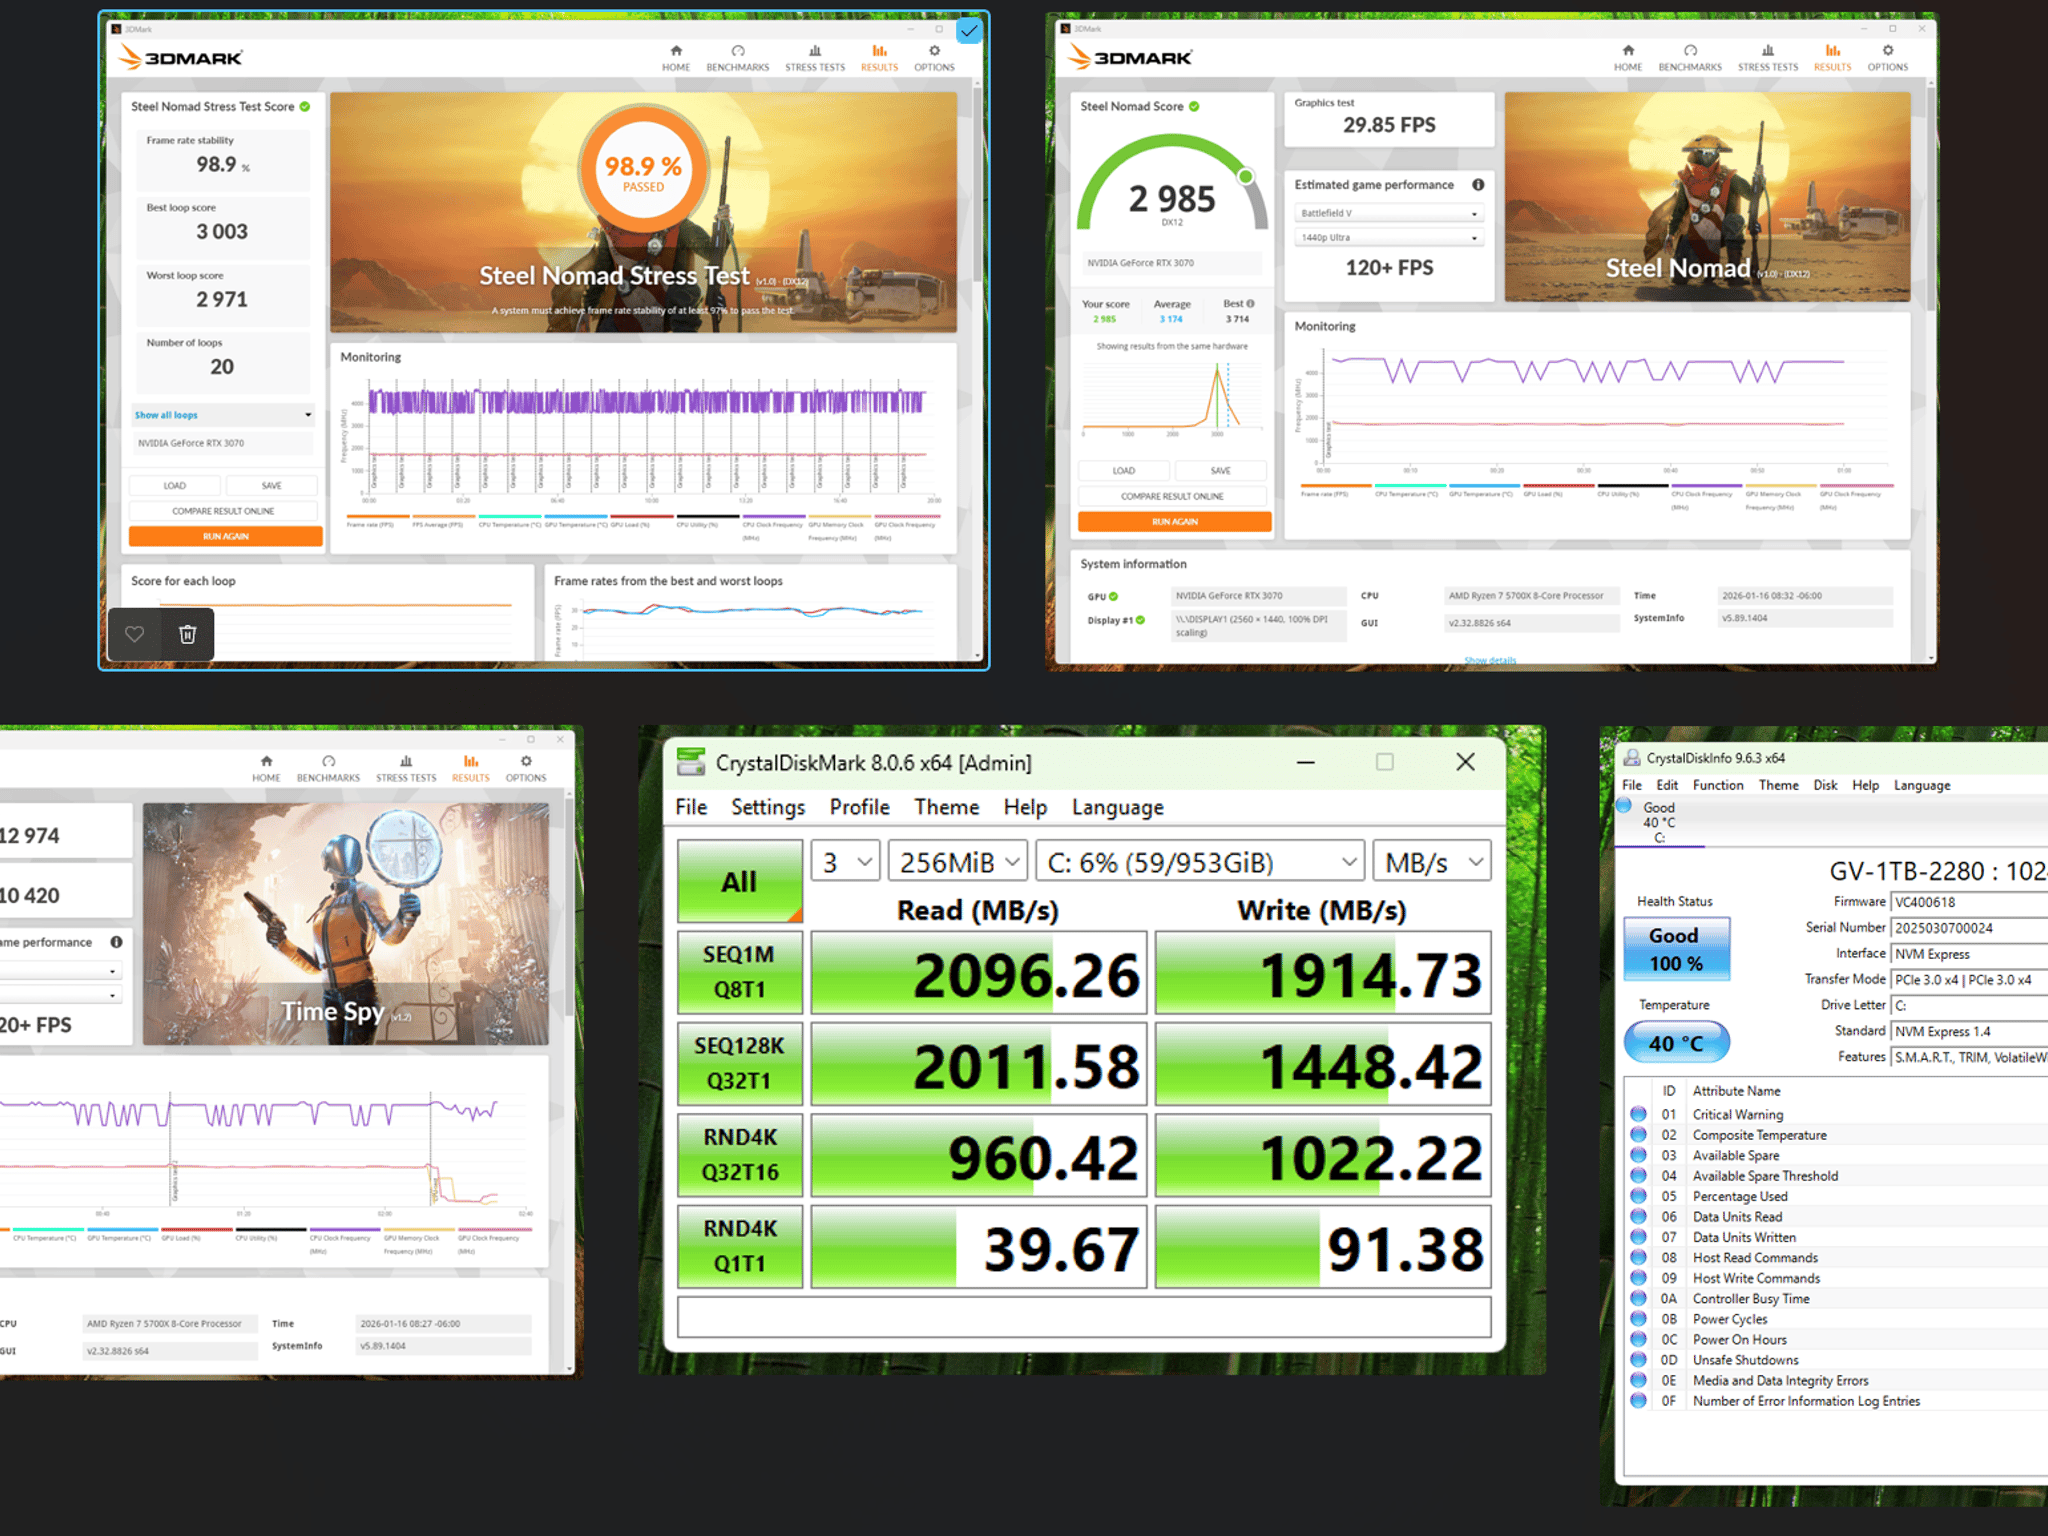
Task: Select Results icon in Time Spy window
Action: click(470, 762)
